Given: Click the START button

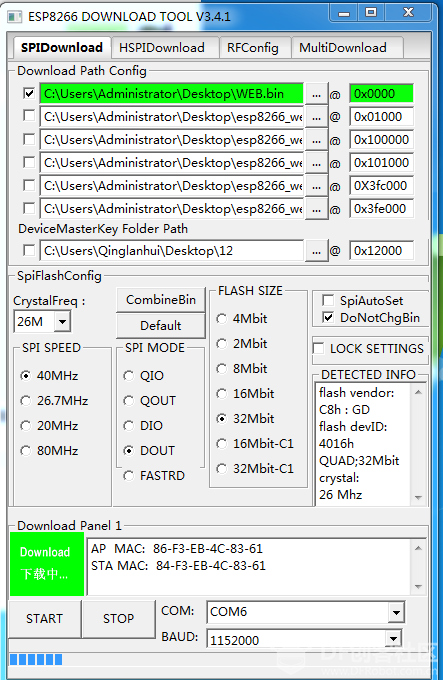Looking at the screenshot, I should [x=44, y=618].
